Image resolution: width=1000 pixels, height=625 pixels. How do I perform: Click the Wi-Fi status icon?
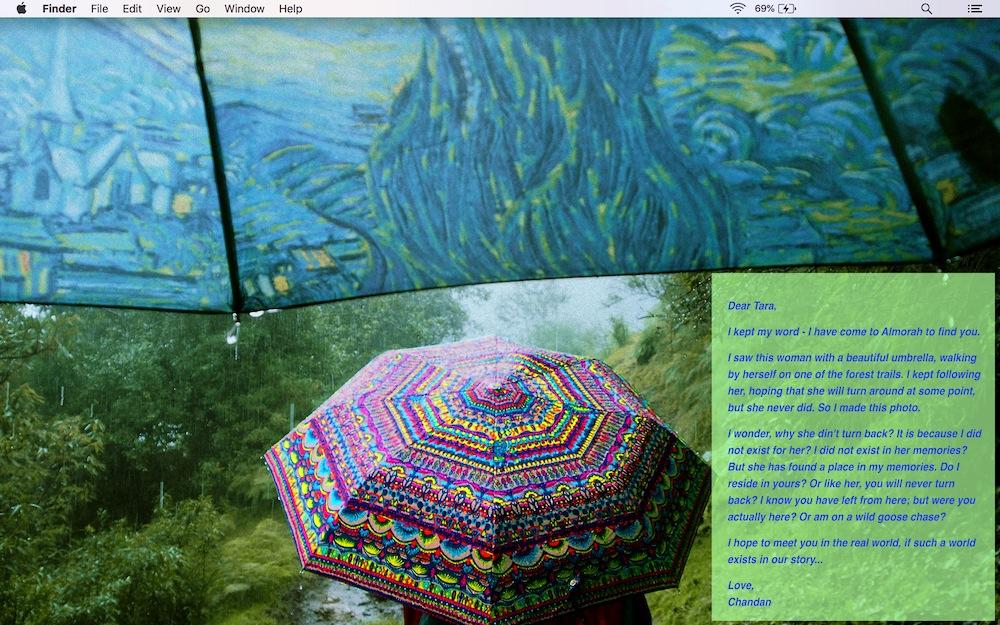(737, 8)
